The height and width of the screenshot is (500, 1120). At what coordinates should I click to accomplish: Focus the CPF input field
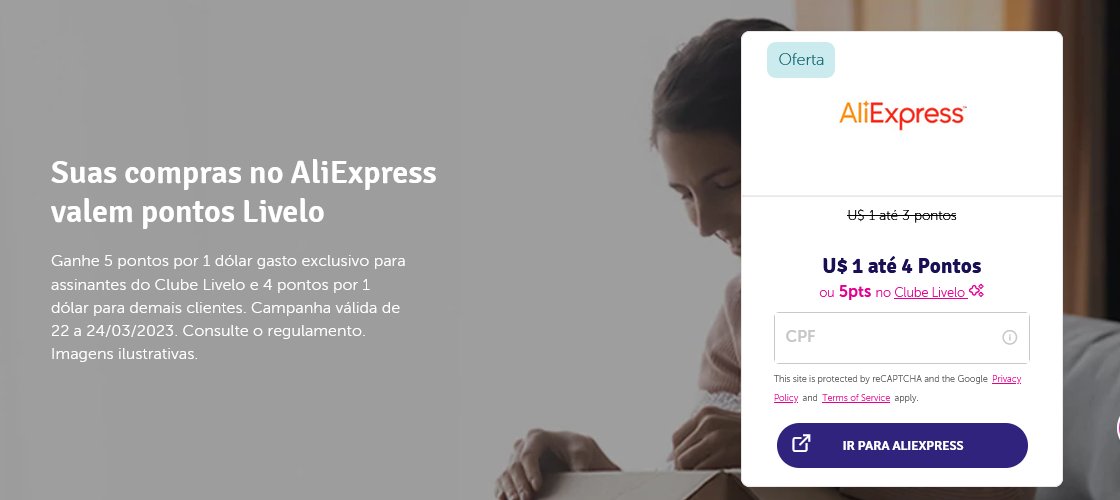pyautogui.click(x=901, y=337)
